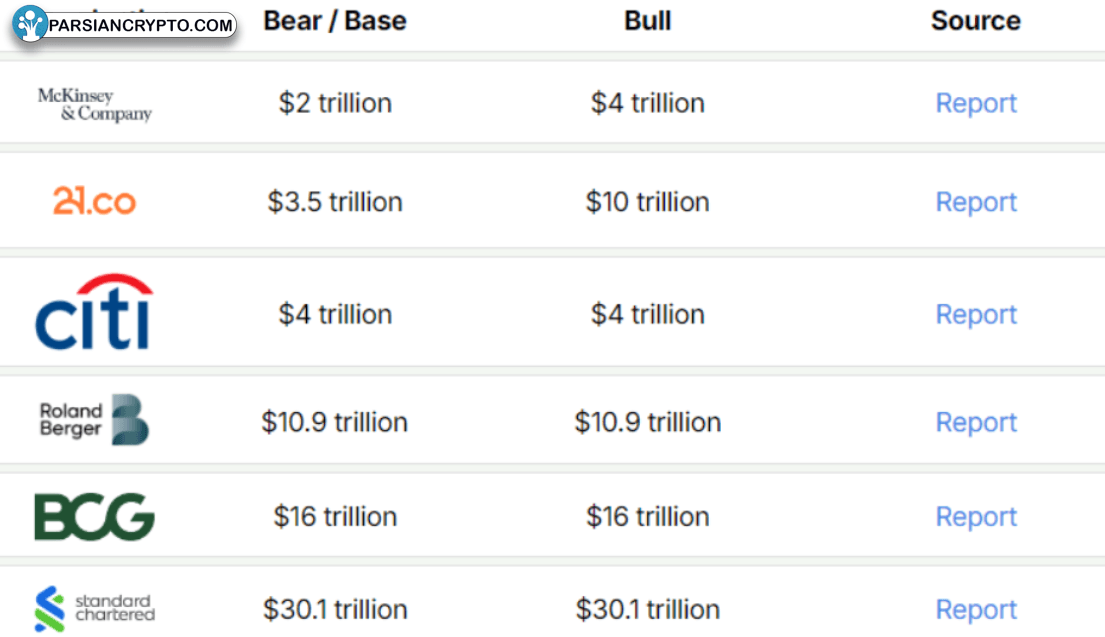Open the Roland Berger Report link

(x=976, y=422)
